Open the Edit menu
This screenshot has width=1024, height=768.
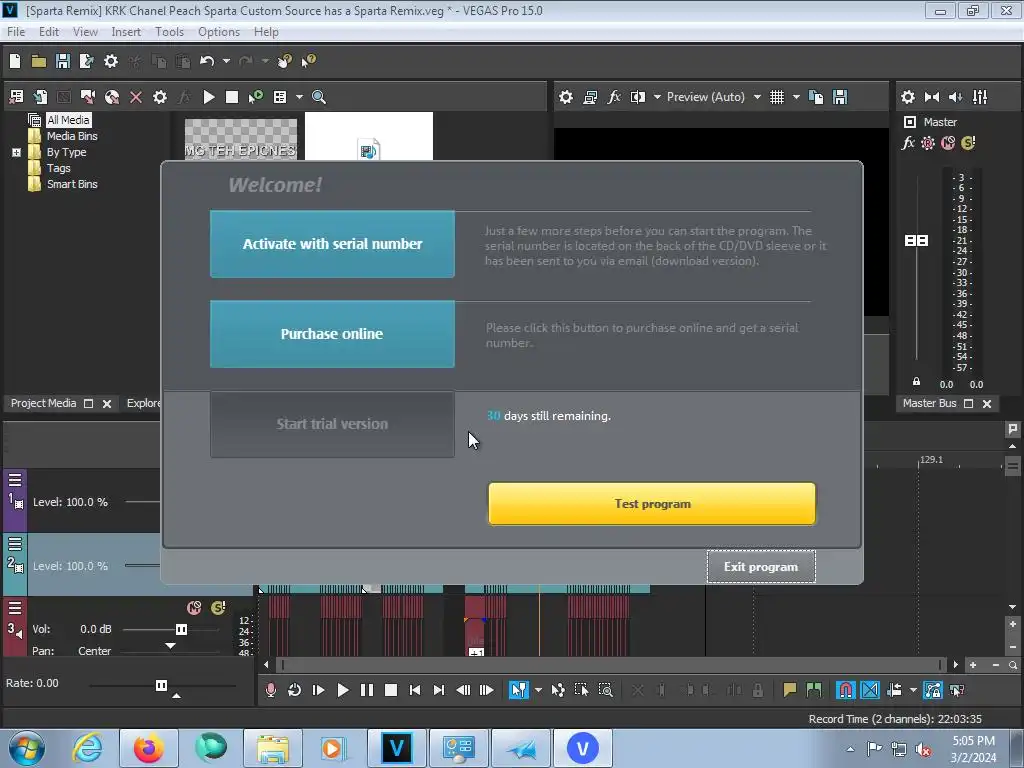click(x=48, y=32)
